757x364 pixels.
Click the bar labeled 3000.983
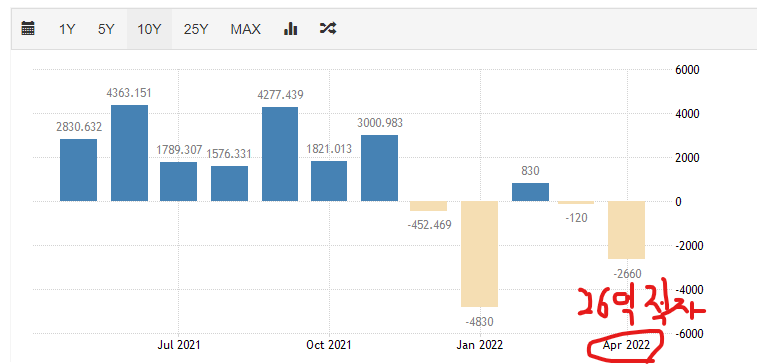point(379,168)
